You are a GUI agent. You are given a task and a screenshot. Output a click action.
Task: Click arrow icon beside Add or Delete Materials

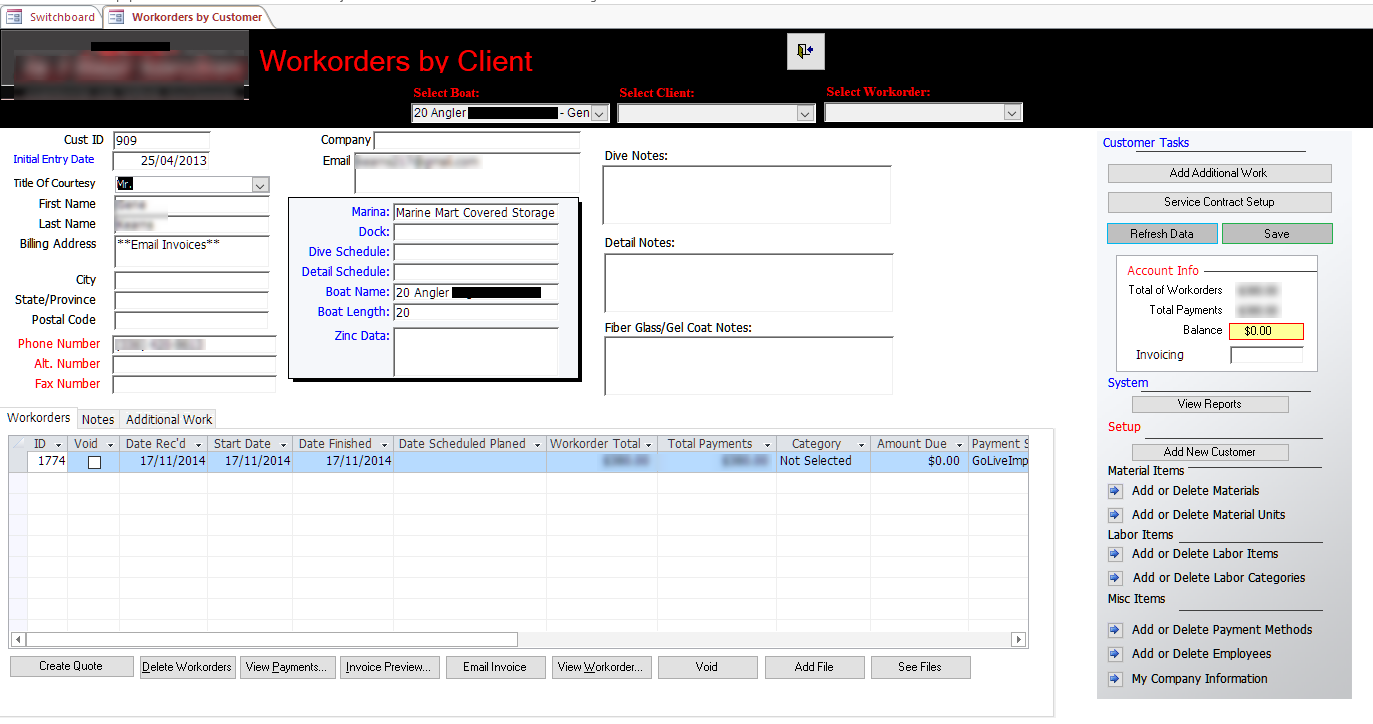[1116, 491]
